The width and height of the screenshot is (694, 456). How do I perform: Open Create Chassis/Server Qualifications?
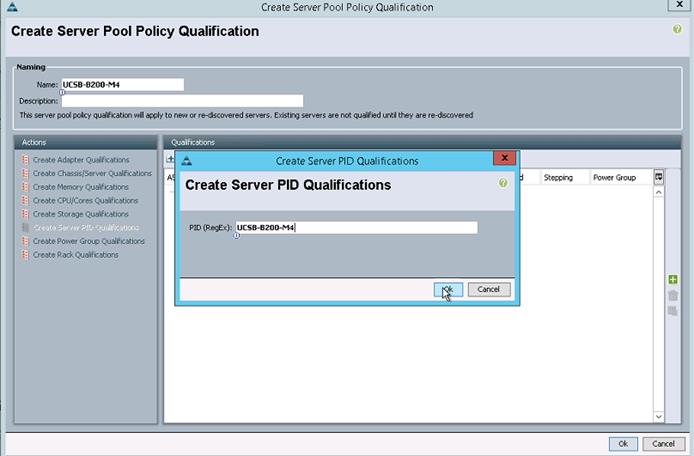[x=92, y=174]
